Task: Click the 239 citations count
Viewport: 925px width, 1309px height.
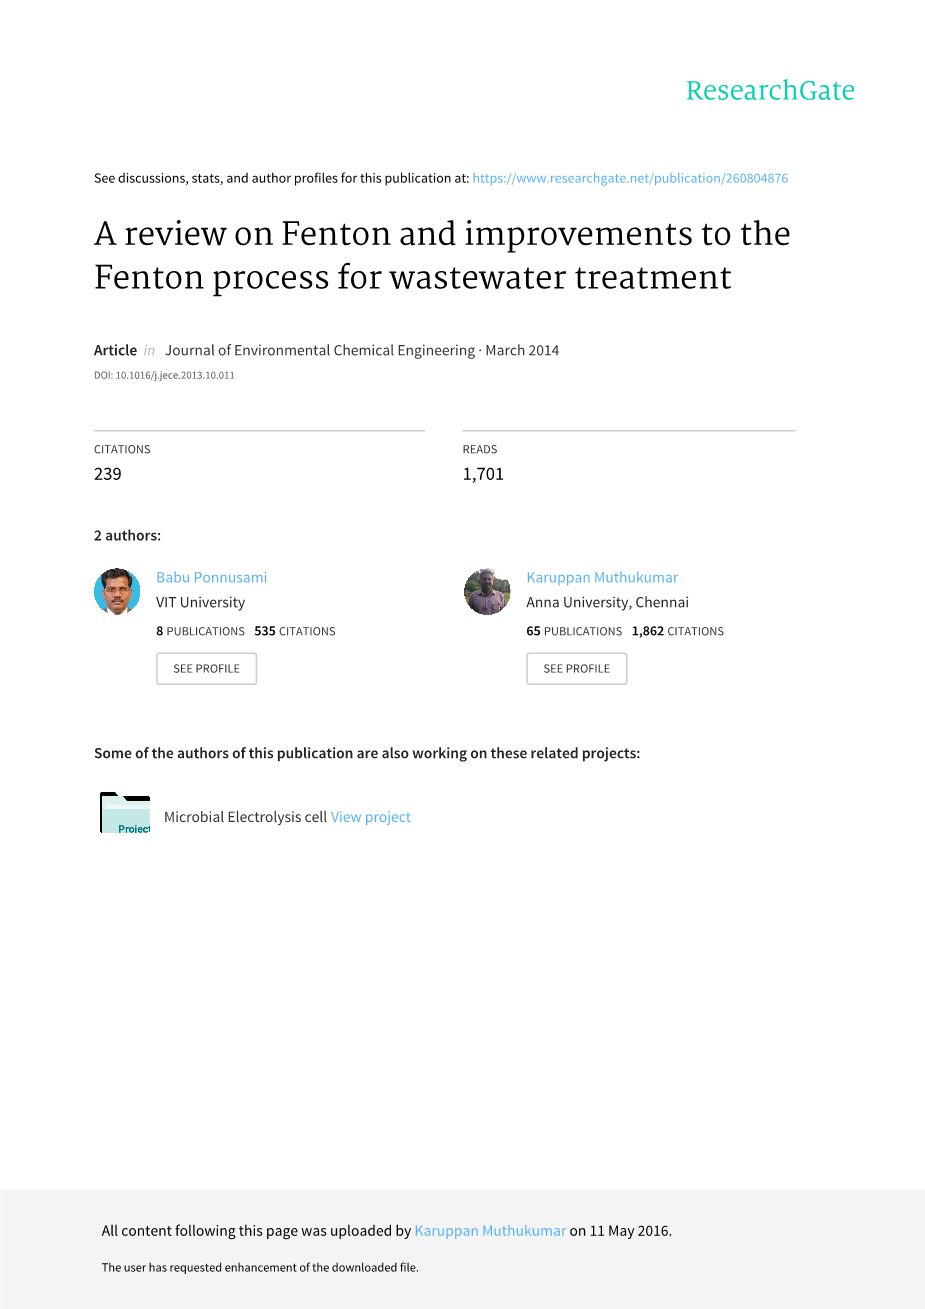Action: 108,474
